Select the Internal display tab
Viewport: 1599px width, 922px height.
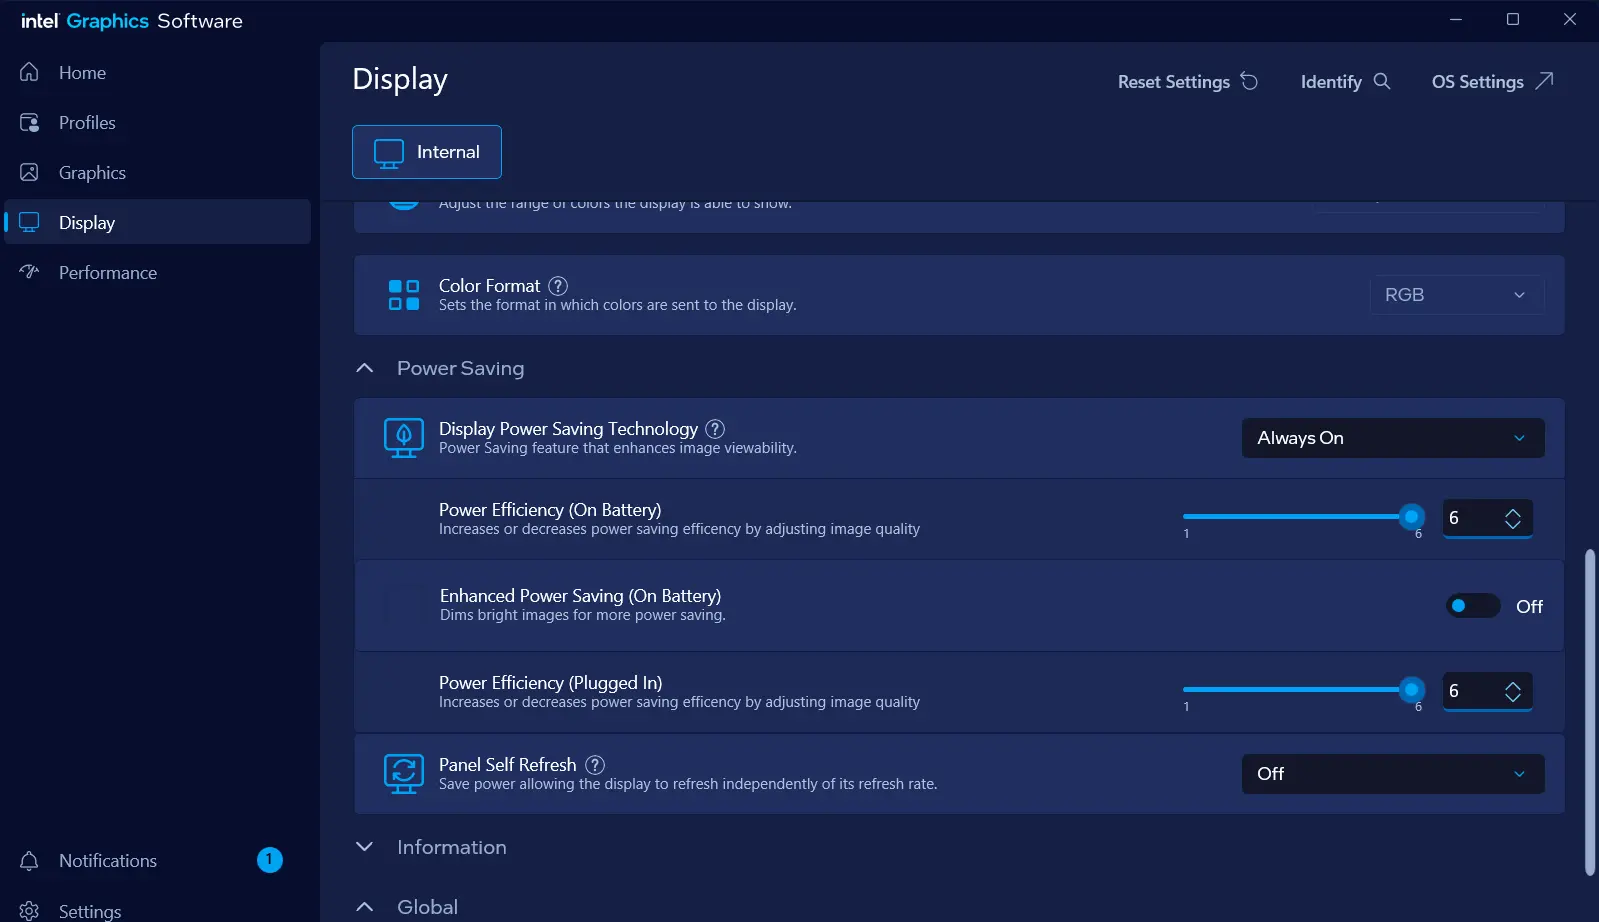[x=427, y=152]
